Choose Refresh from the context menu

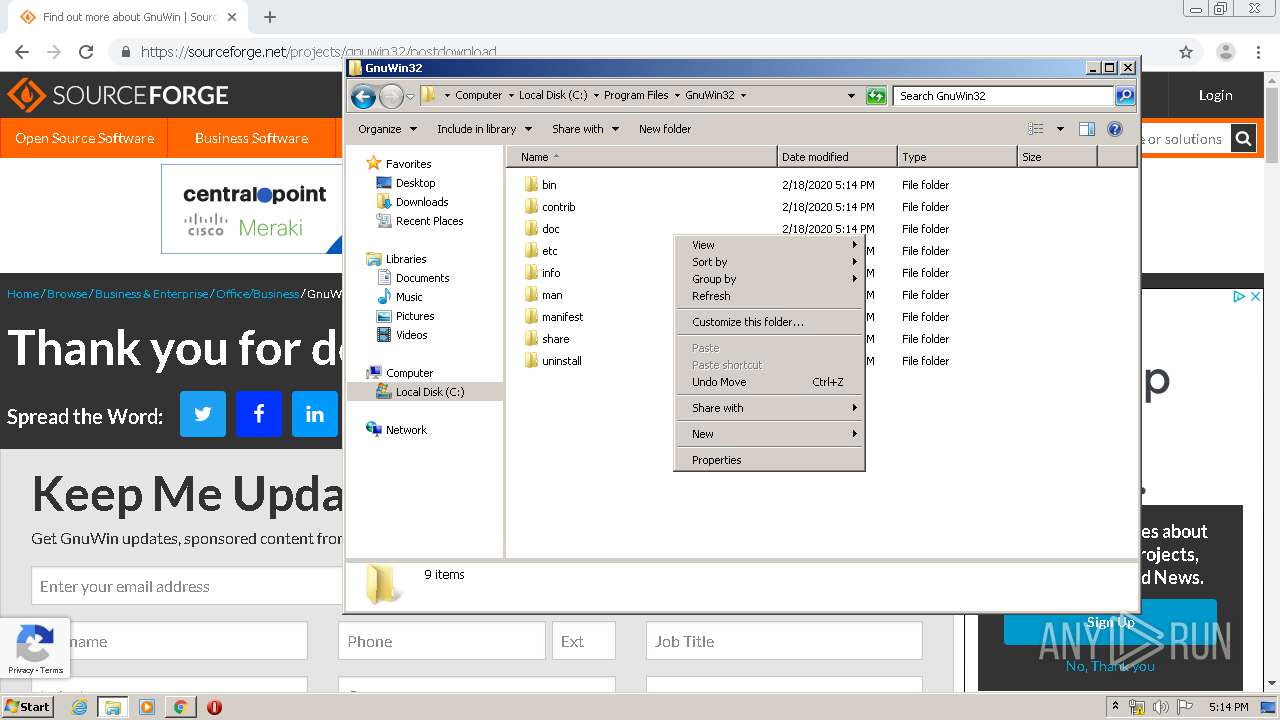point(769,296)
